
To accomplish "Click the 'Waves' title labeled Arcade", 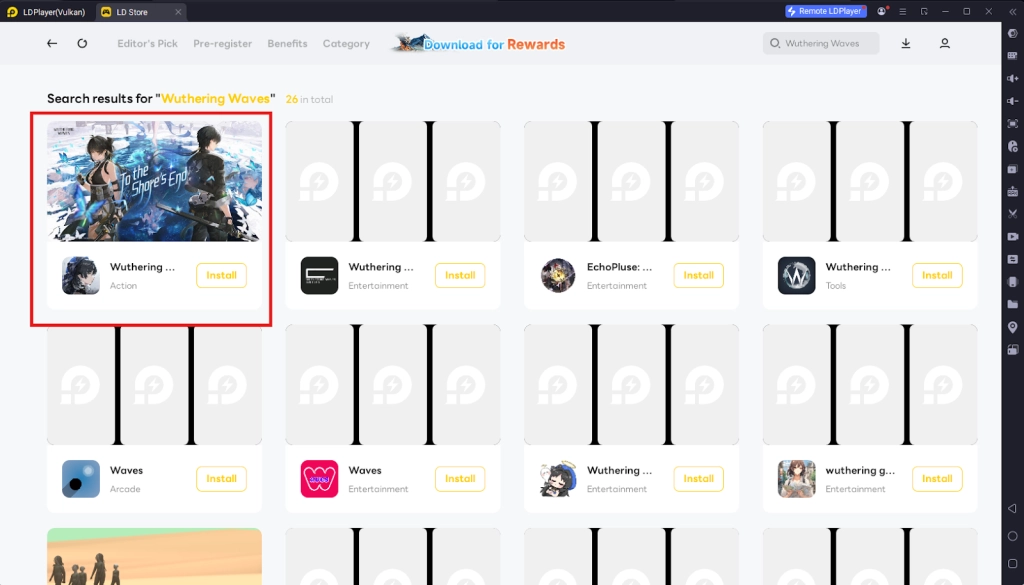I will pyautogui.click(x=126, y=470).
